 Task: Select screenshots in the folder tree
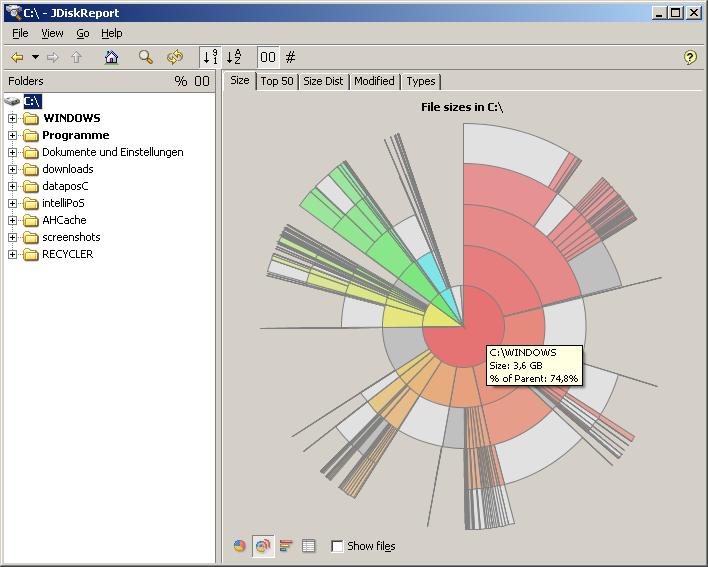click(x=71, y=237)
